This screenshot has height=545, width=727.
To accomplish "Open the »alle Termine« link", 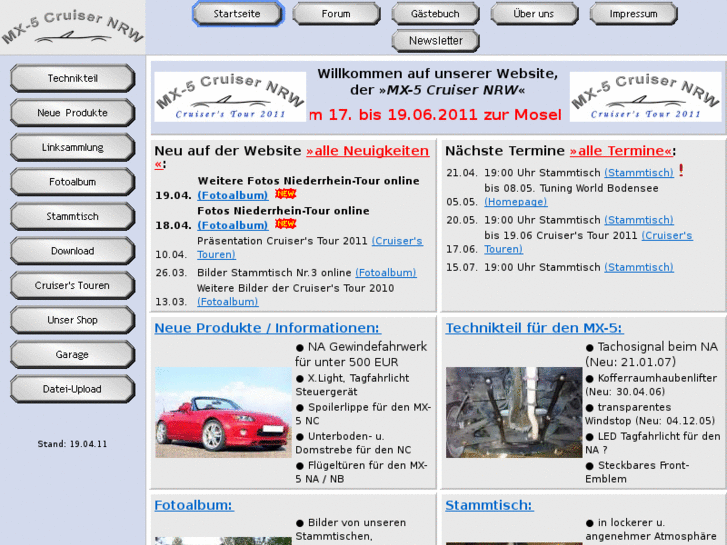I will coord(621,151).
